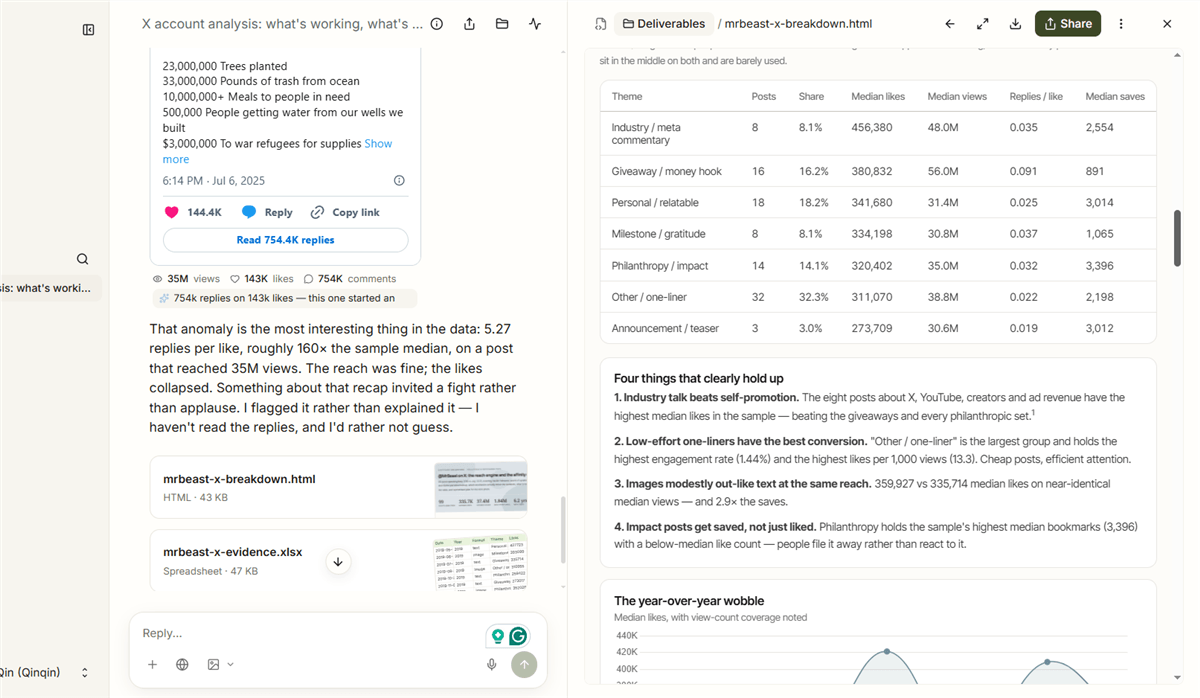Click the green Share button
Viewport: 1200px width, 698px height.
coord(1068,24)
